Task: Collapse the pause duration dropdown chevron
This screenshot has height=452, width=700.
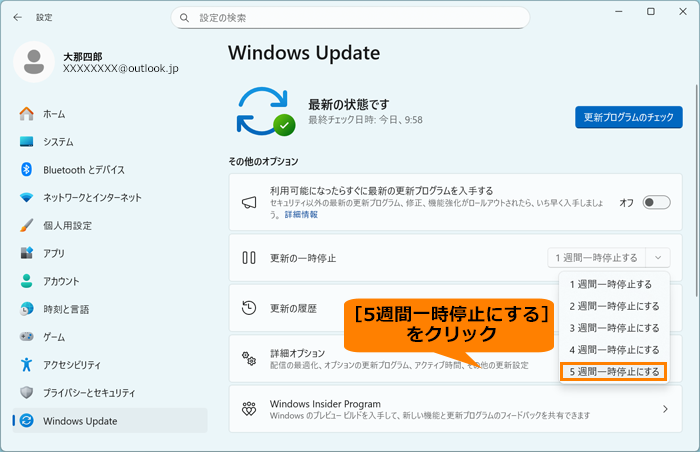Action: [x=658, y=258]
